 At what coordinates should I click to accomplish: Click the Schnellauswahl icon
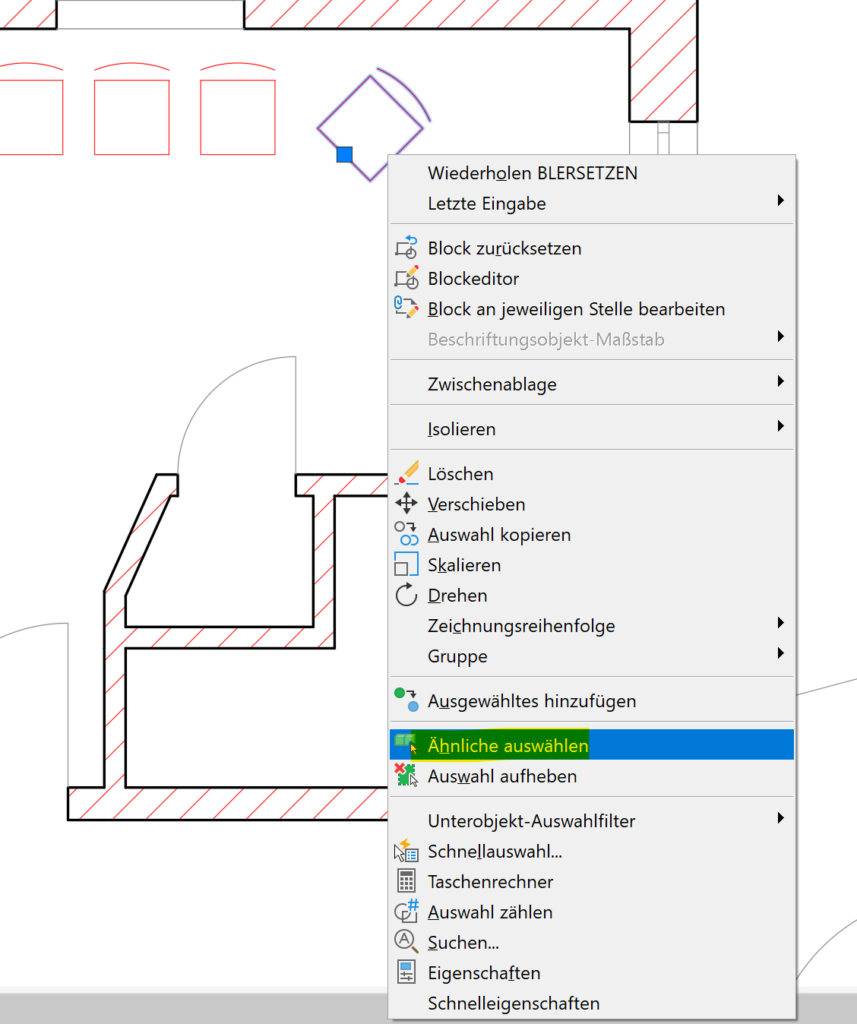[406, 851]
